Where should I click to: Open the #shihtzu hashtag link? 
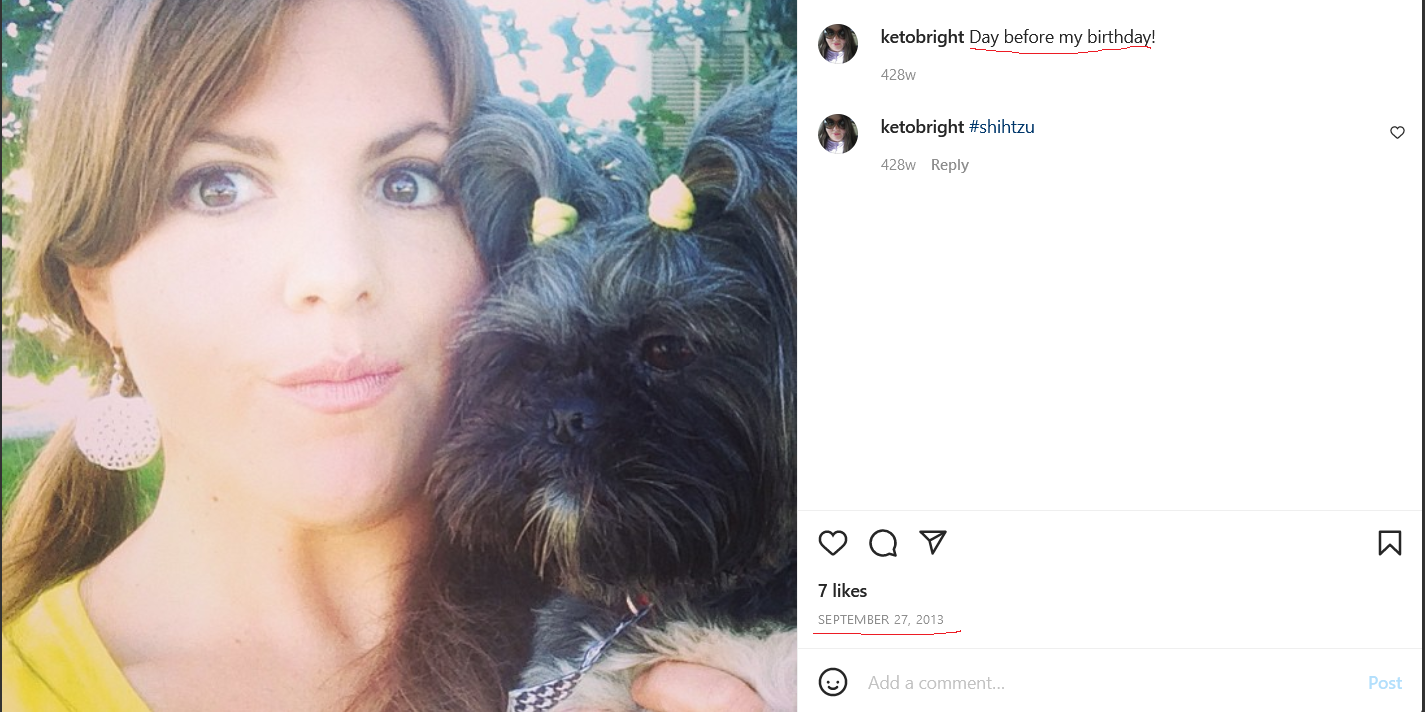pyautogui.click(x=1002, y=127)
